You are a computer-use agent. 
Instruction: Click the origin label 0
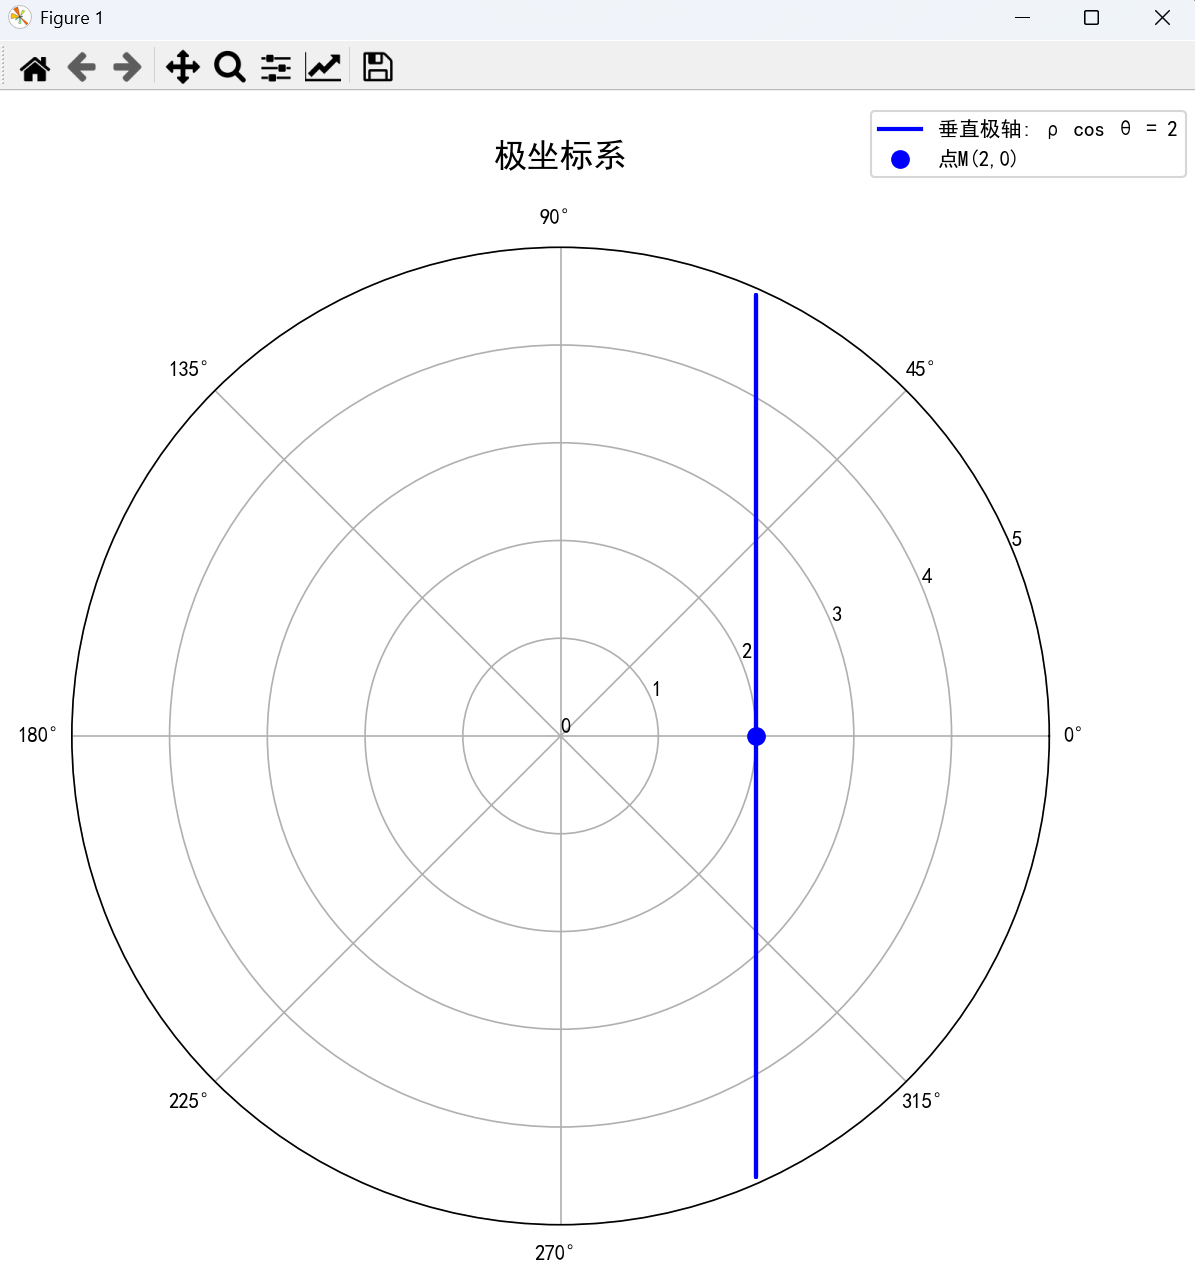click(566, 726)
